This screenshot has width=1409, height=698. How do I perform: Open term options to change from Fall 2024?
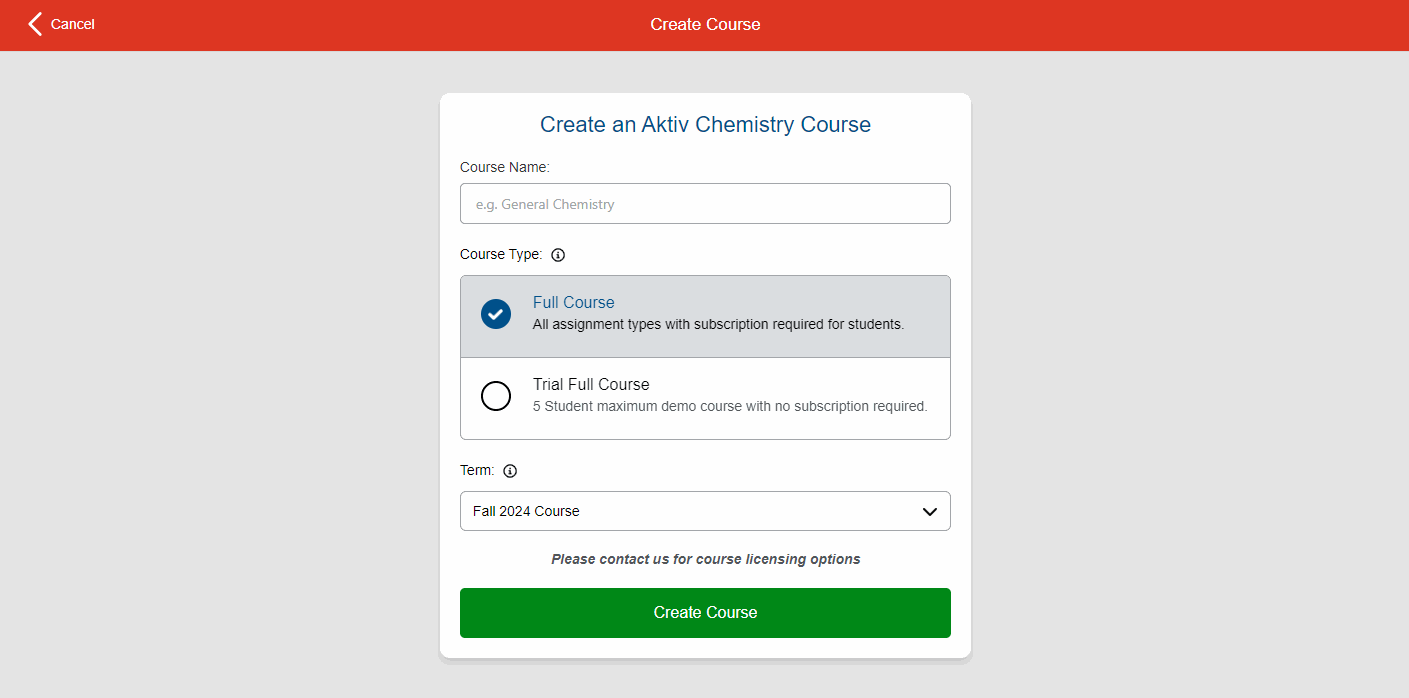click(x=705, y=511)
